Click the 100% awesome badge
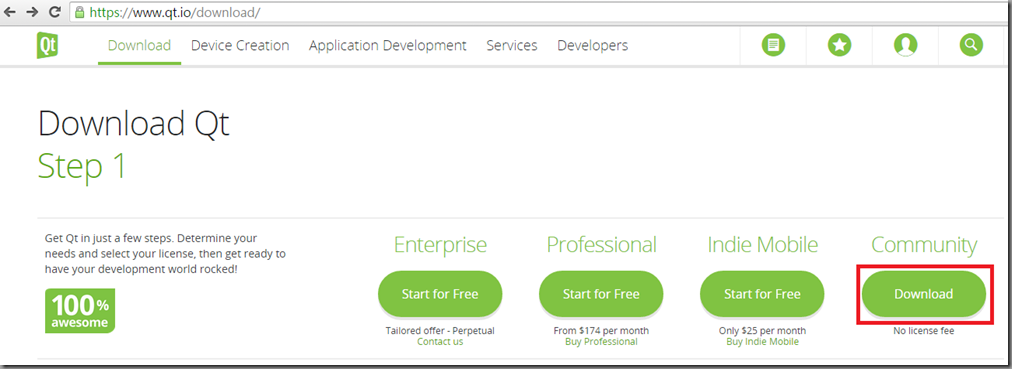This screenshot has width=1012, height=369. pyautogui.click(x=80, y=311)
